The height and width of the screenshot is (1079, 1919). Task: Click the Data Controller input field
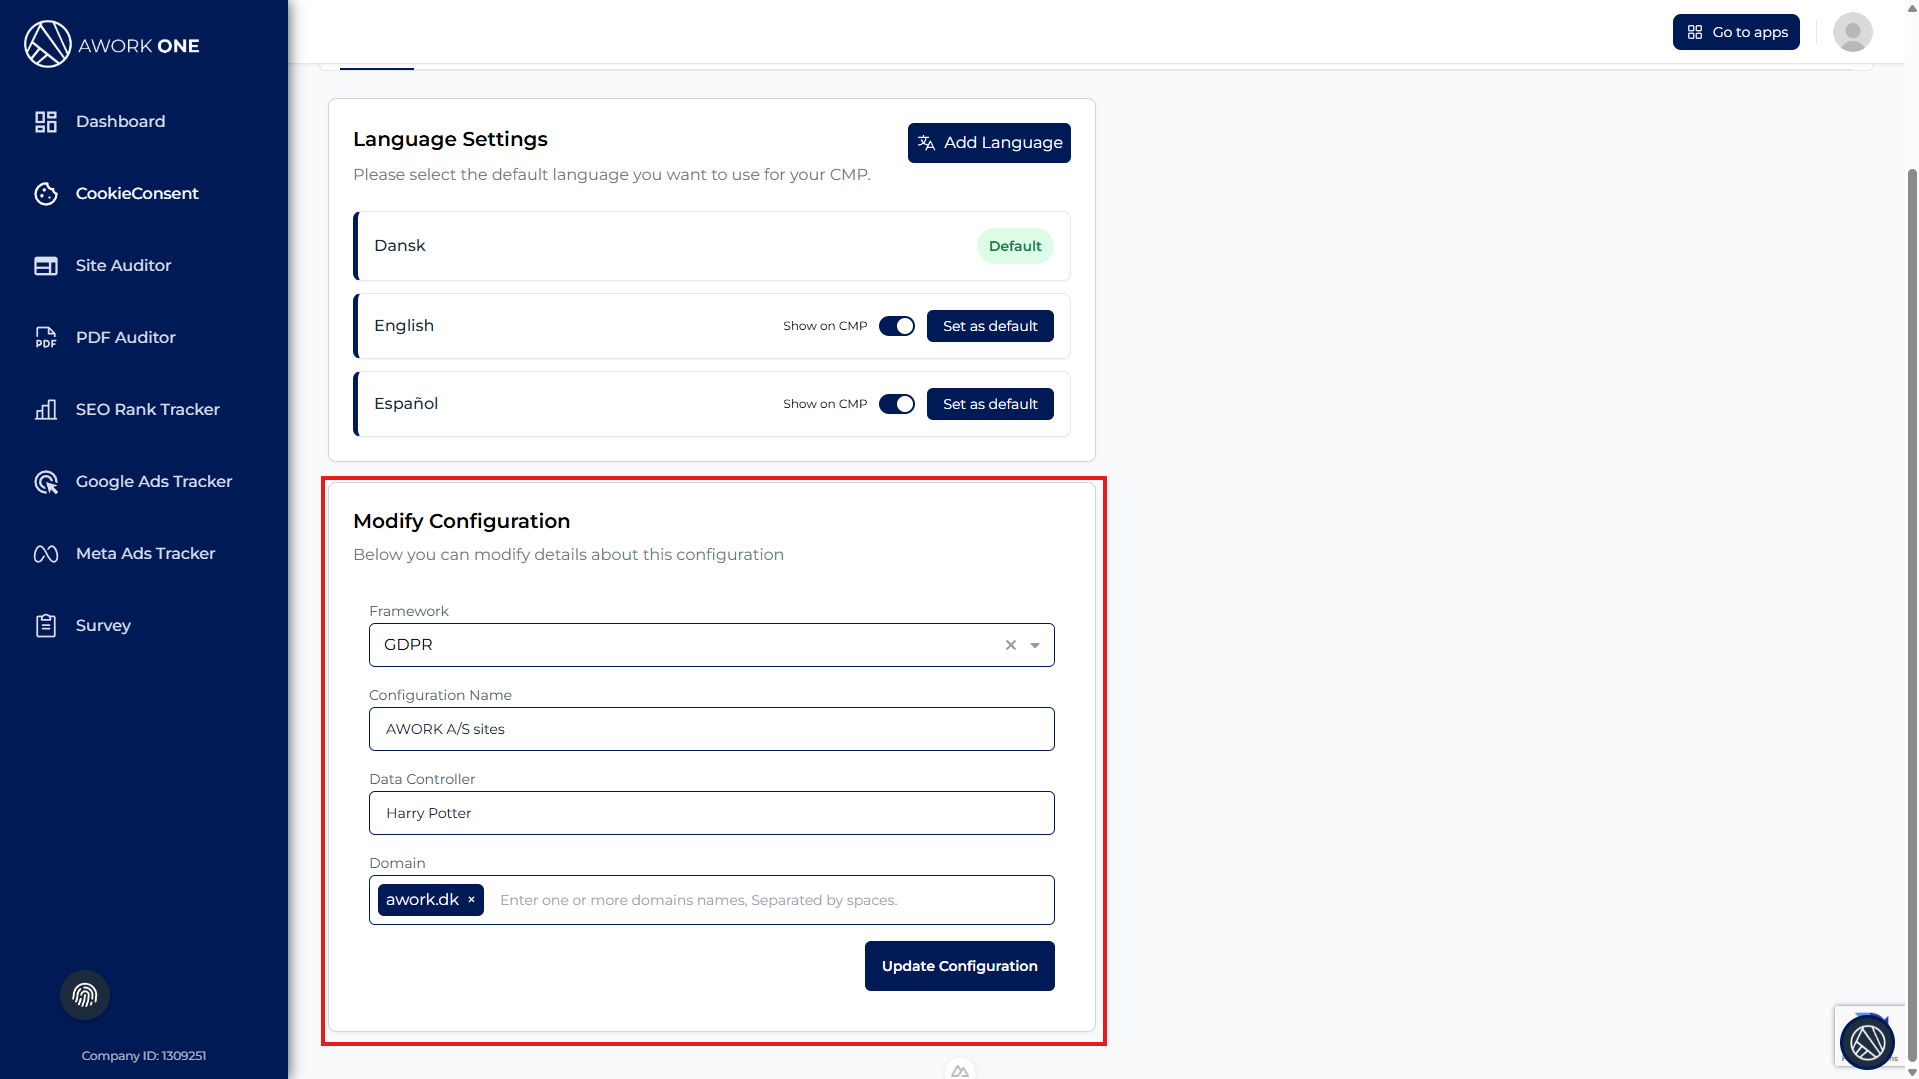[711, 814]
